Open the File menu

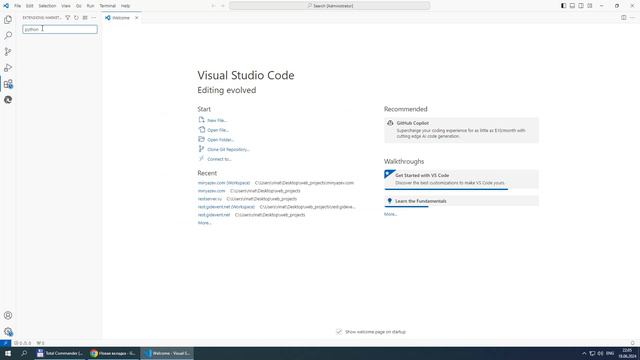pyautogui.click(x=18, y=6)
